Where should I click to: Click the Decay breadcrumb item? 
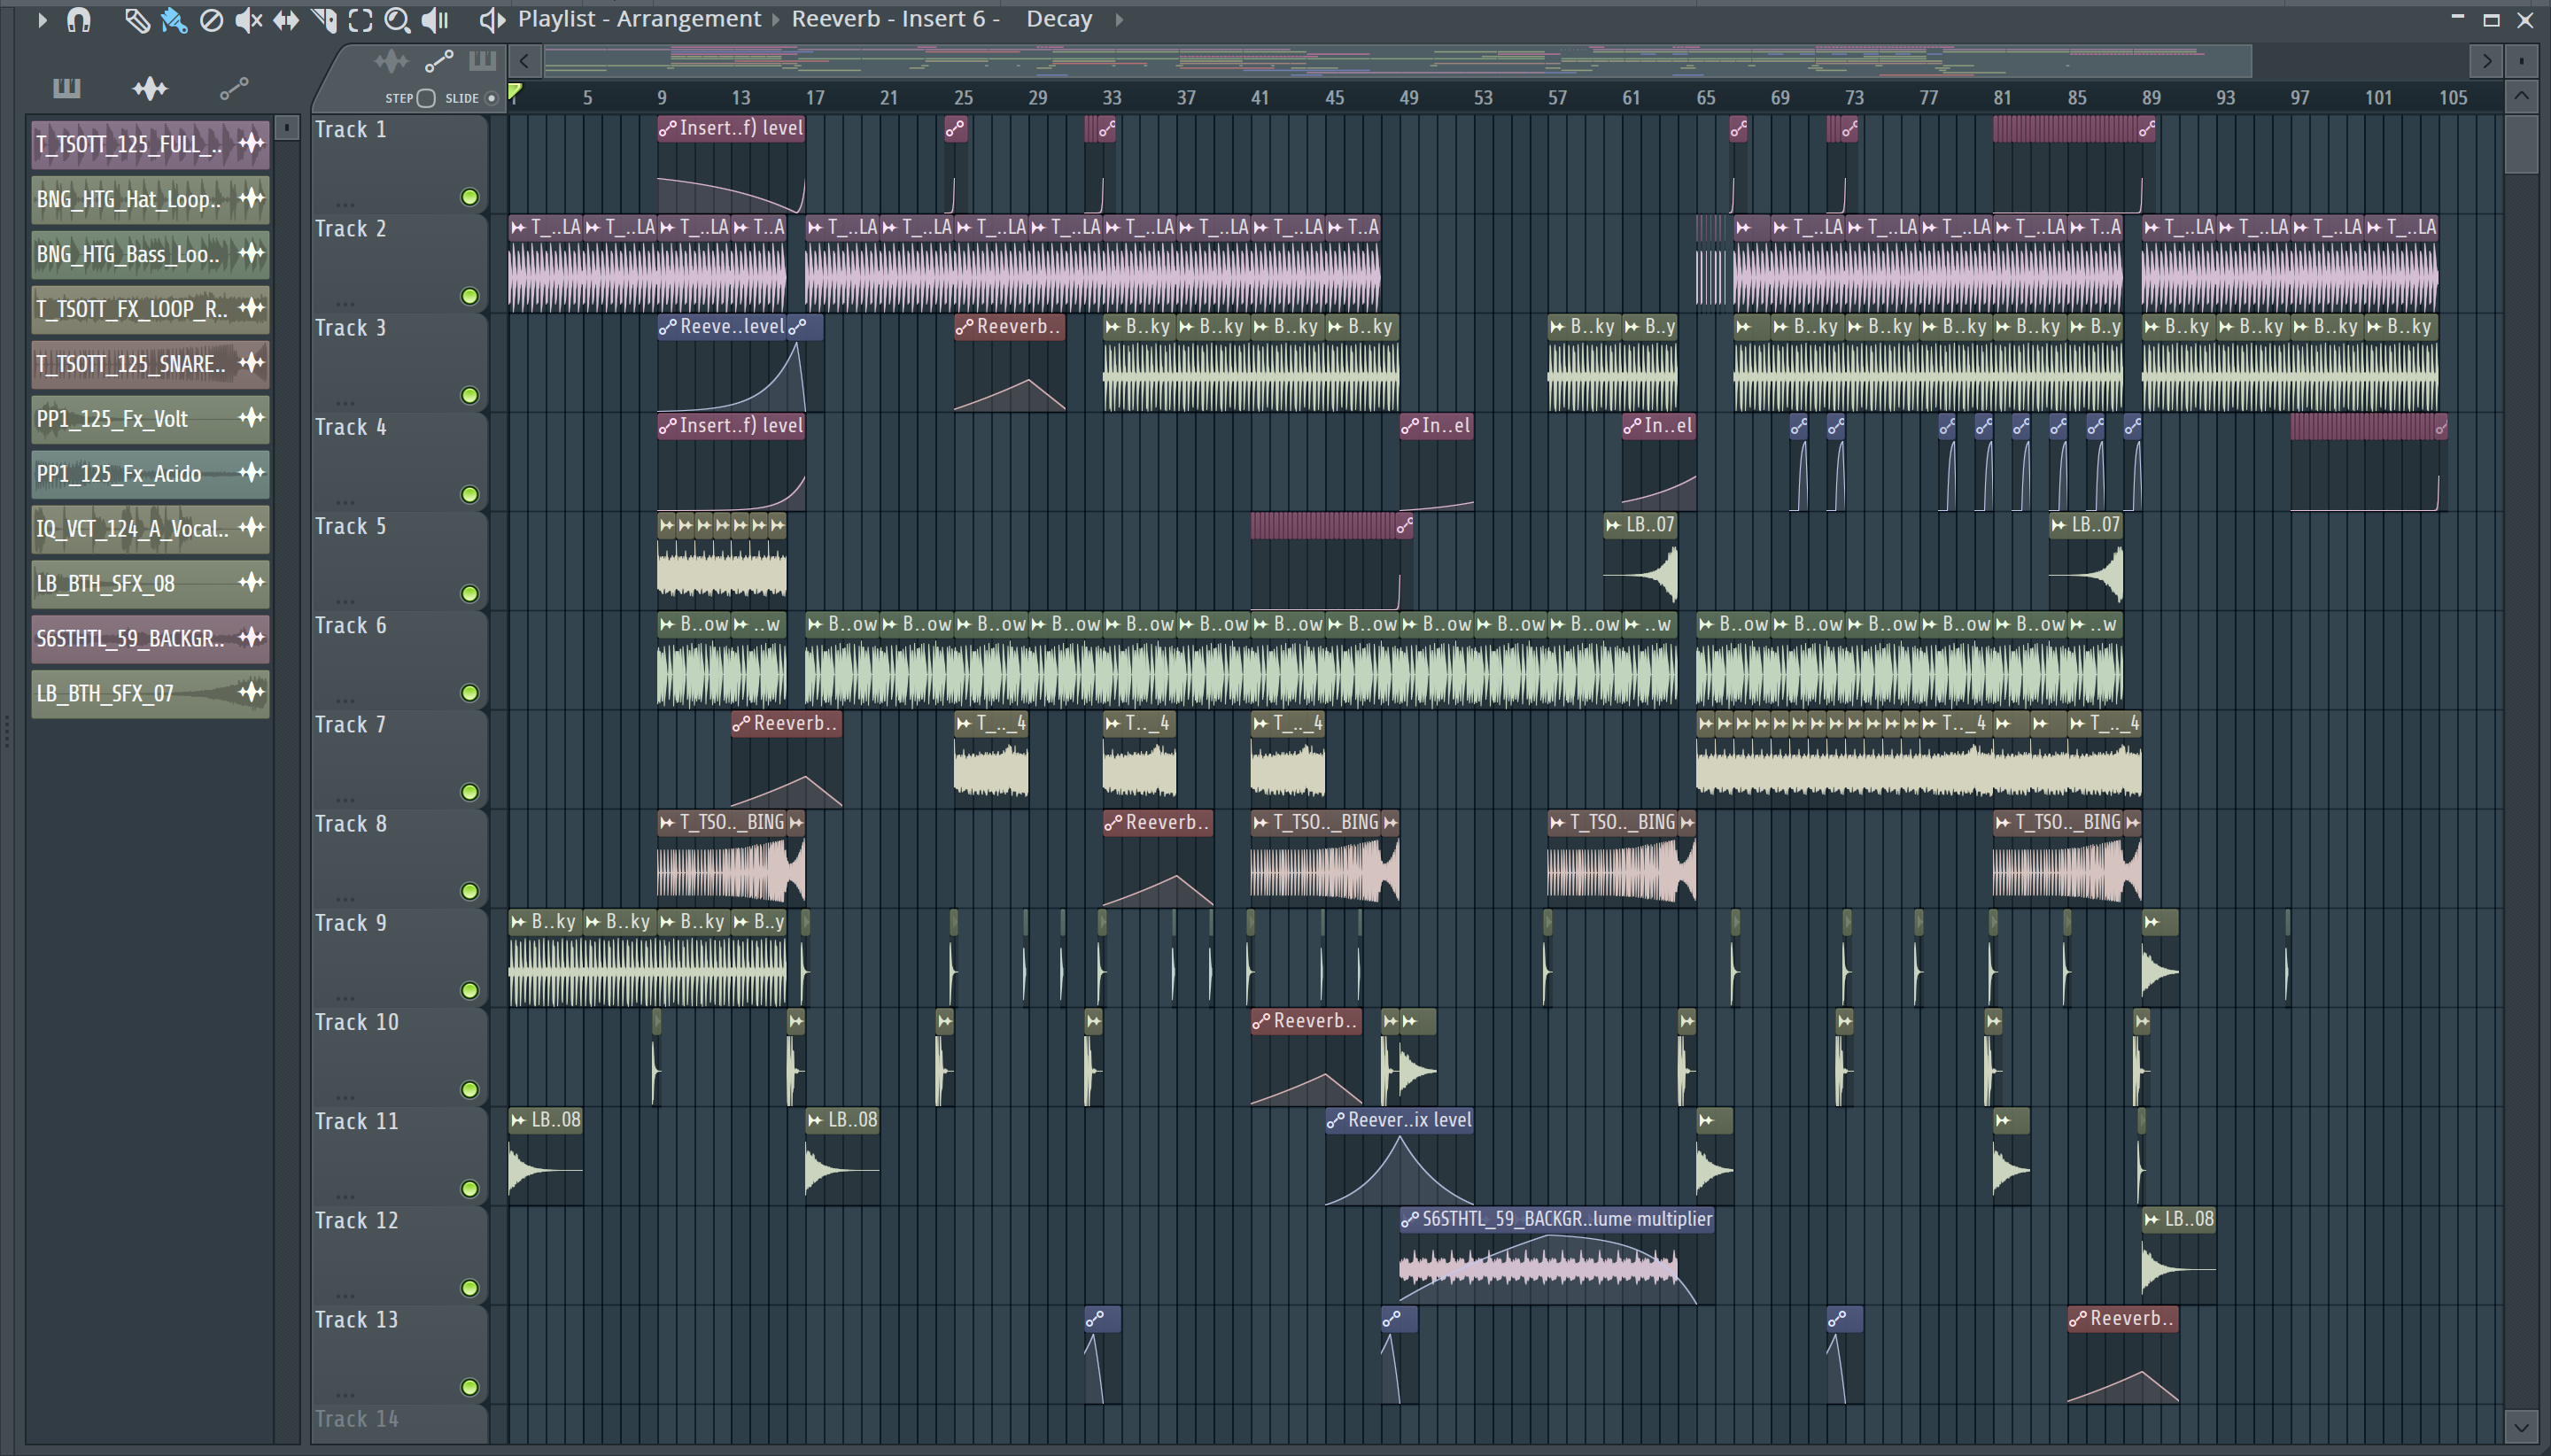1059,19
